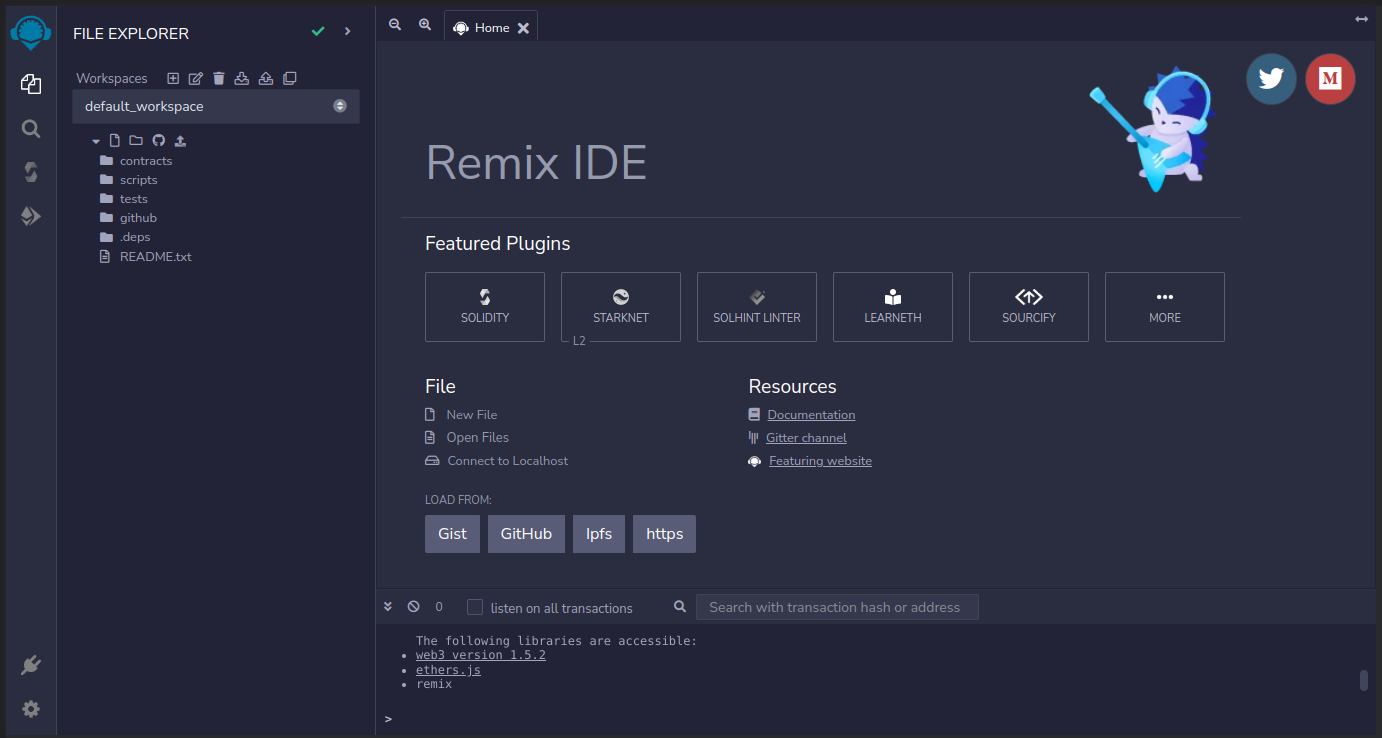Collapse terminal with double-chevron icon
The image size is (1382, 738).
(x=388, y=607)
